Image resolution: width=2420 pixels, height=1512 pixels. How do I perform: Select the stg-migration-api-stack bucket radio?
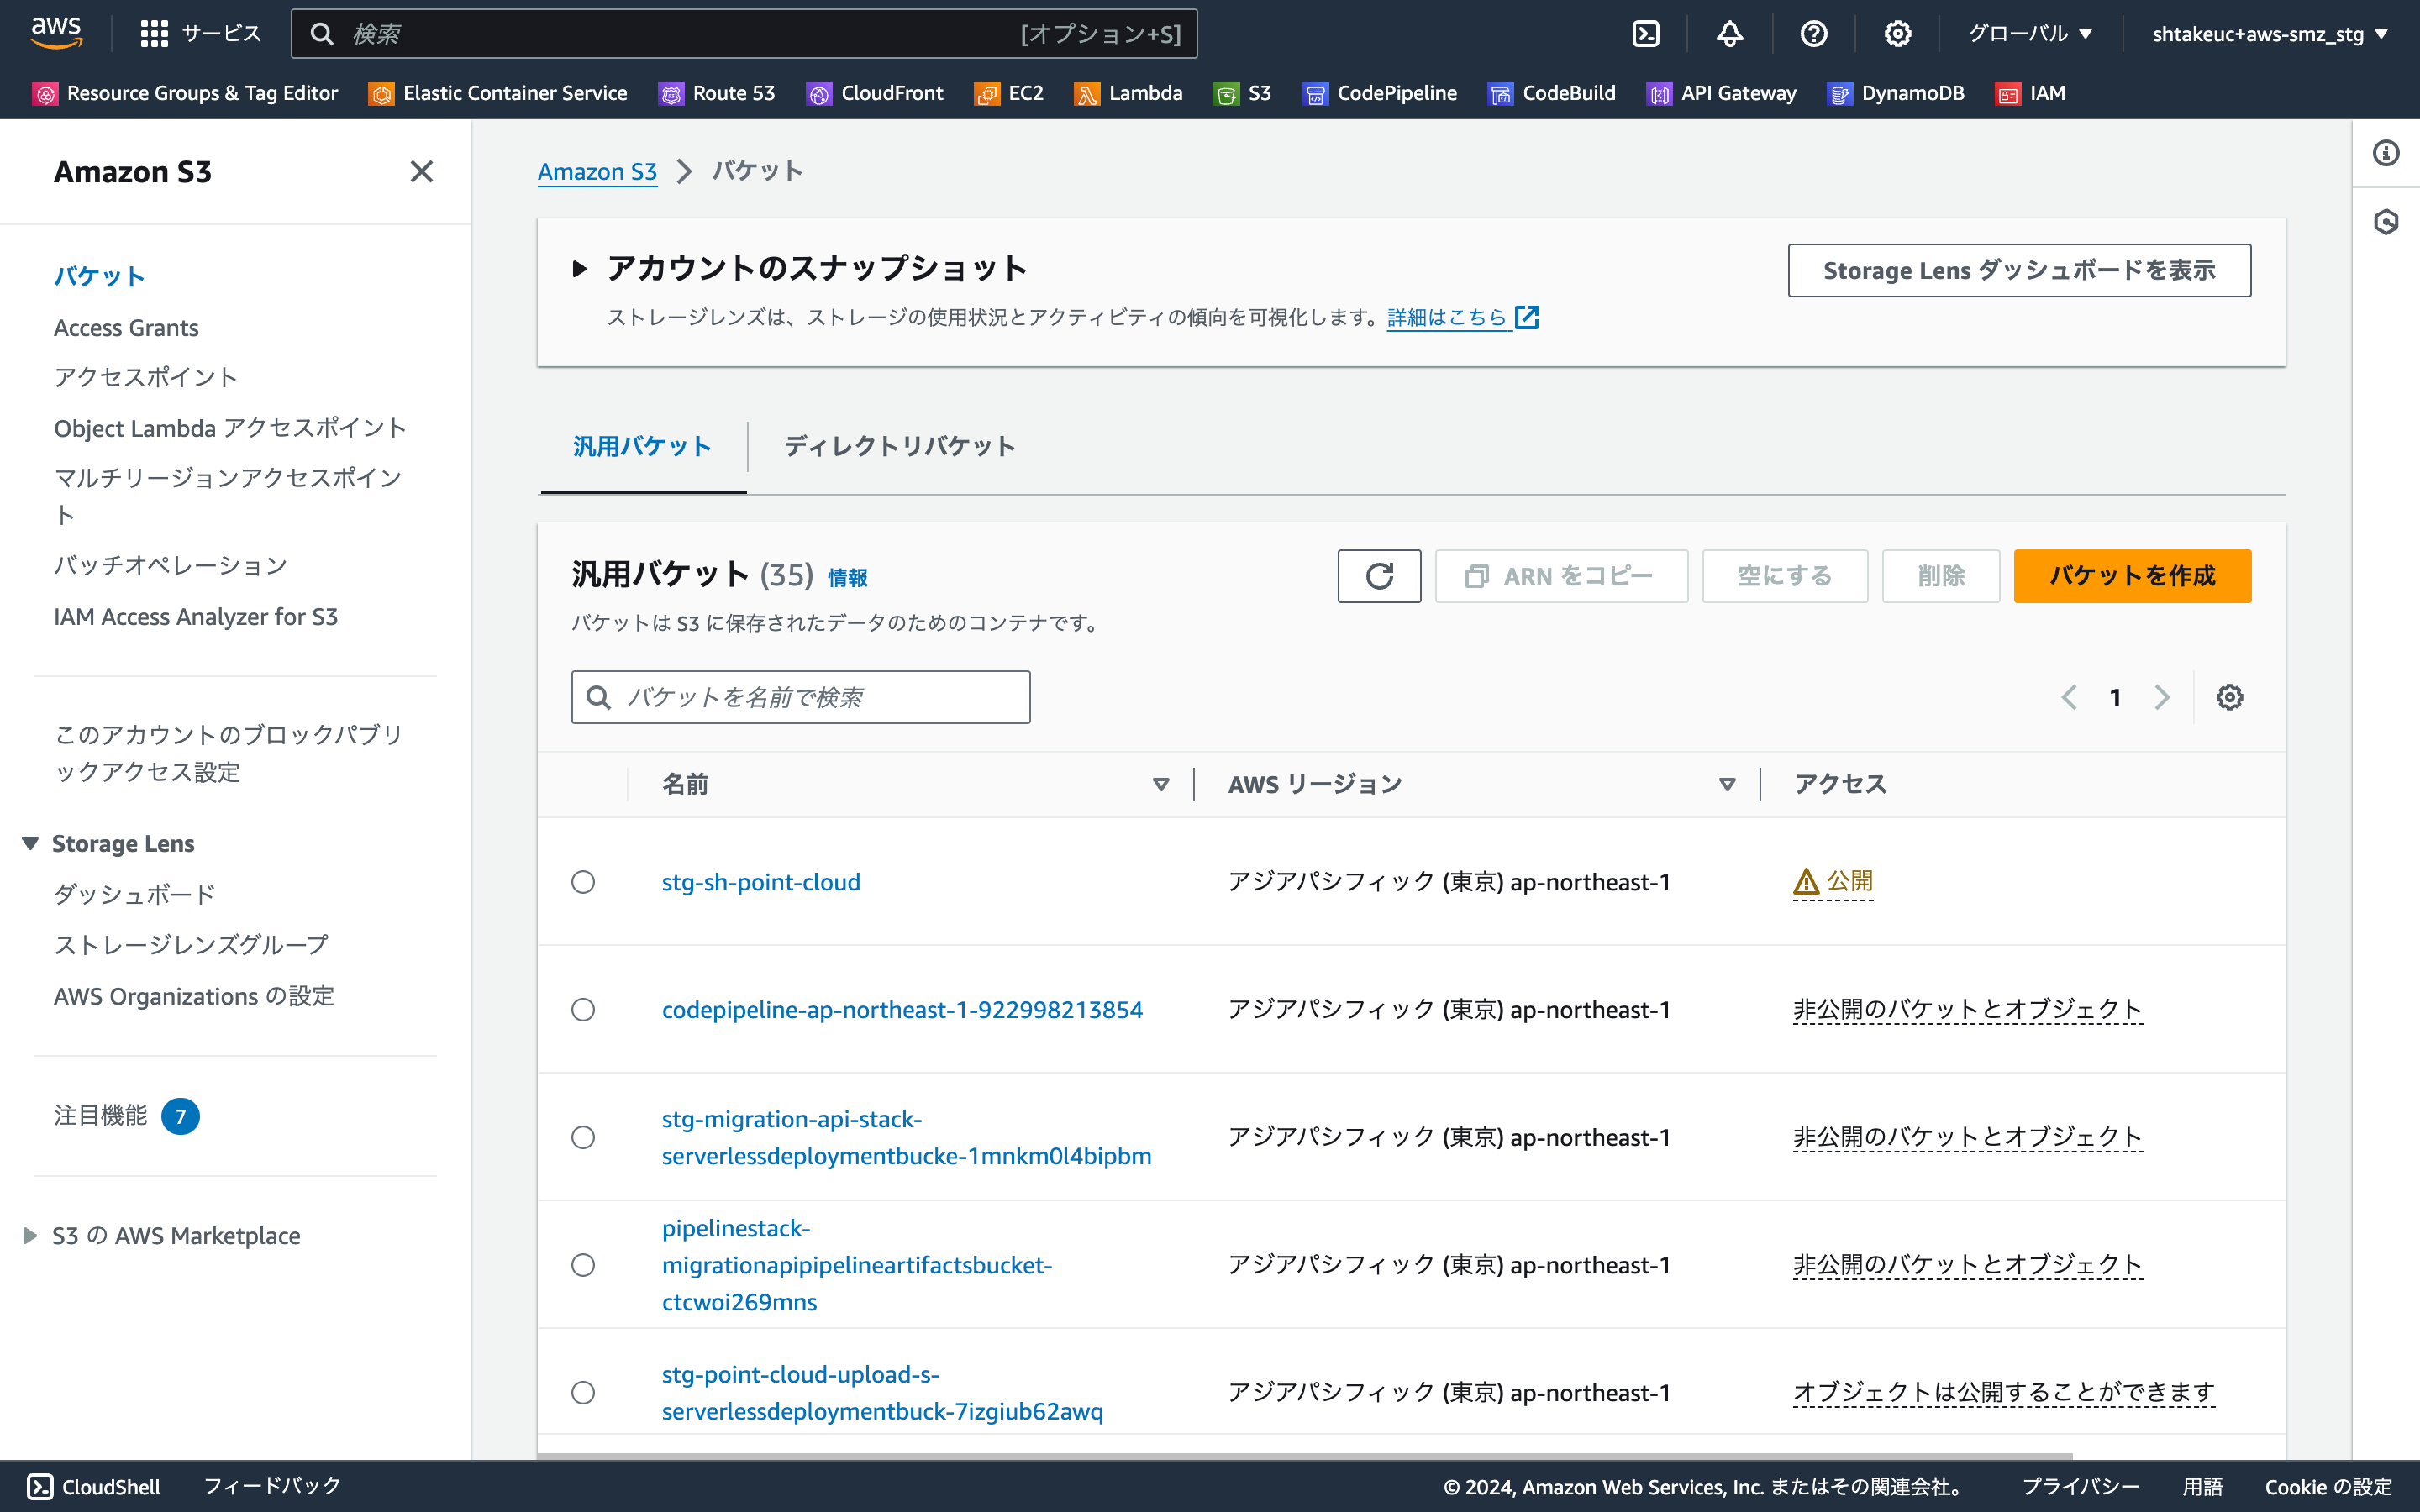583,1137
